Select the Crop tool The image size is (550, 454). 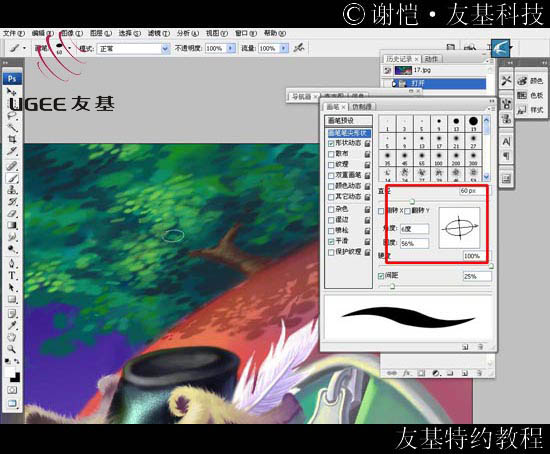12,139
